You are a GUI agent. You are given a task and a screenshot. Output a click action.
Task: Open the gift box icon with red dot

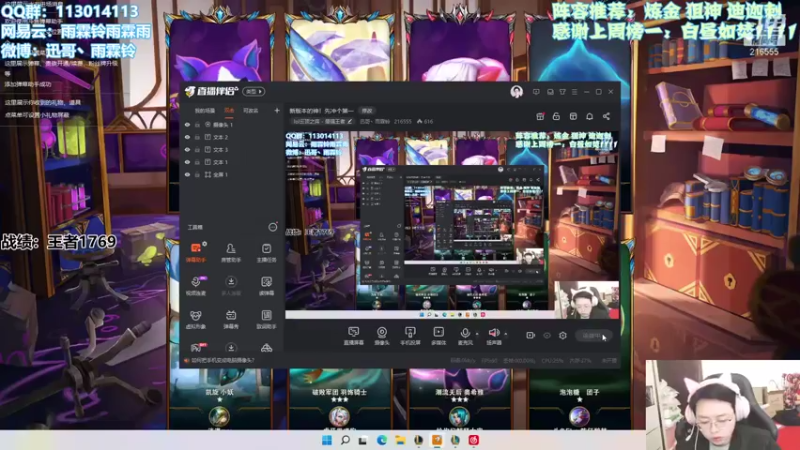point(540,116)
